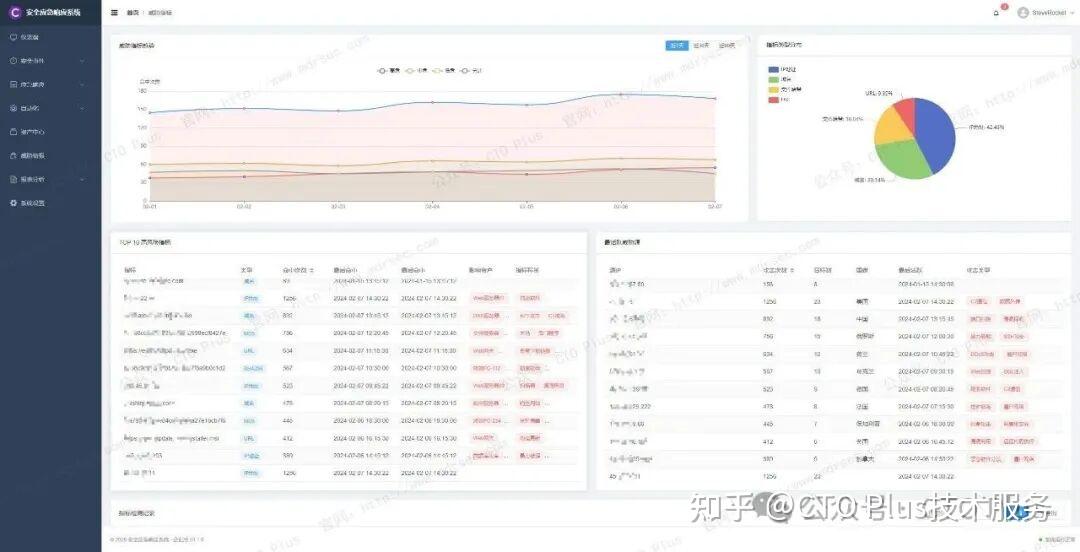1080x552 pixels.
Task: Click hit count 389 in TOP 10 table
Action: (x=288, y=456)
